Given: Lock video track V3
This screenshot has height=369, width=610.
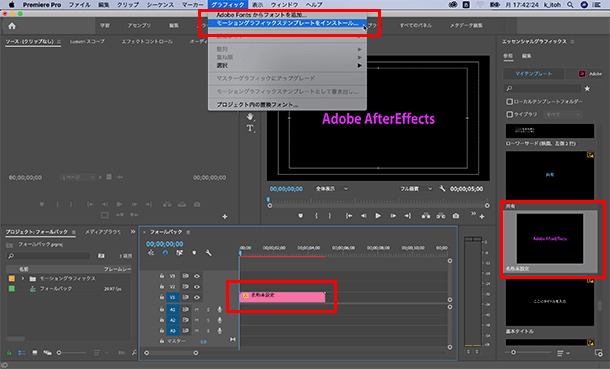Looking at the screenshot, I should click(161, 276).
